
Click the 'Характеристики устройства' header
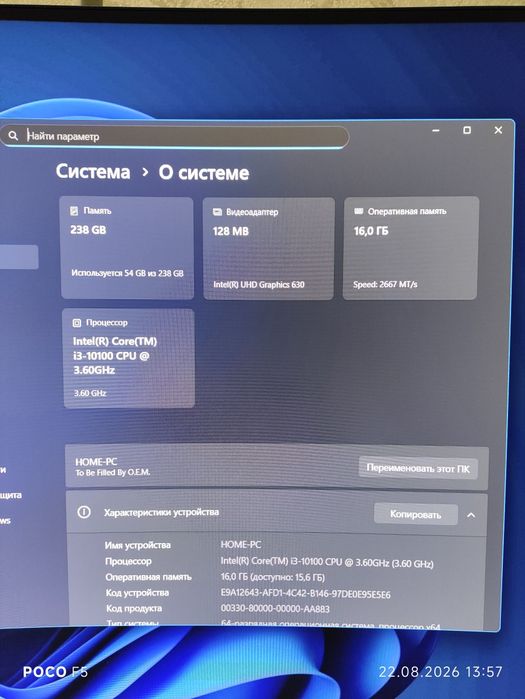(161, 512)
